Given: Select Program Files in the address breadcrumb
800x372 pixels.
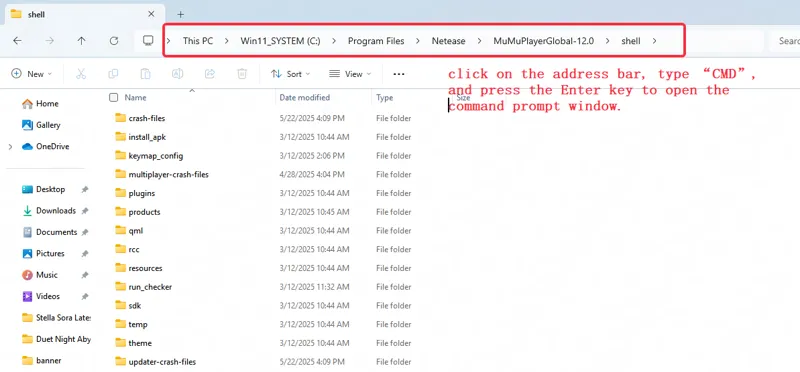Looking at the screenshot, I should click(x=376, y=41).
